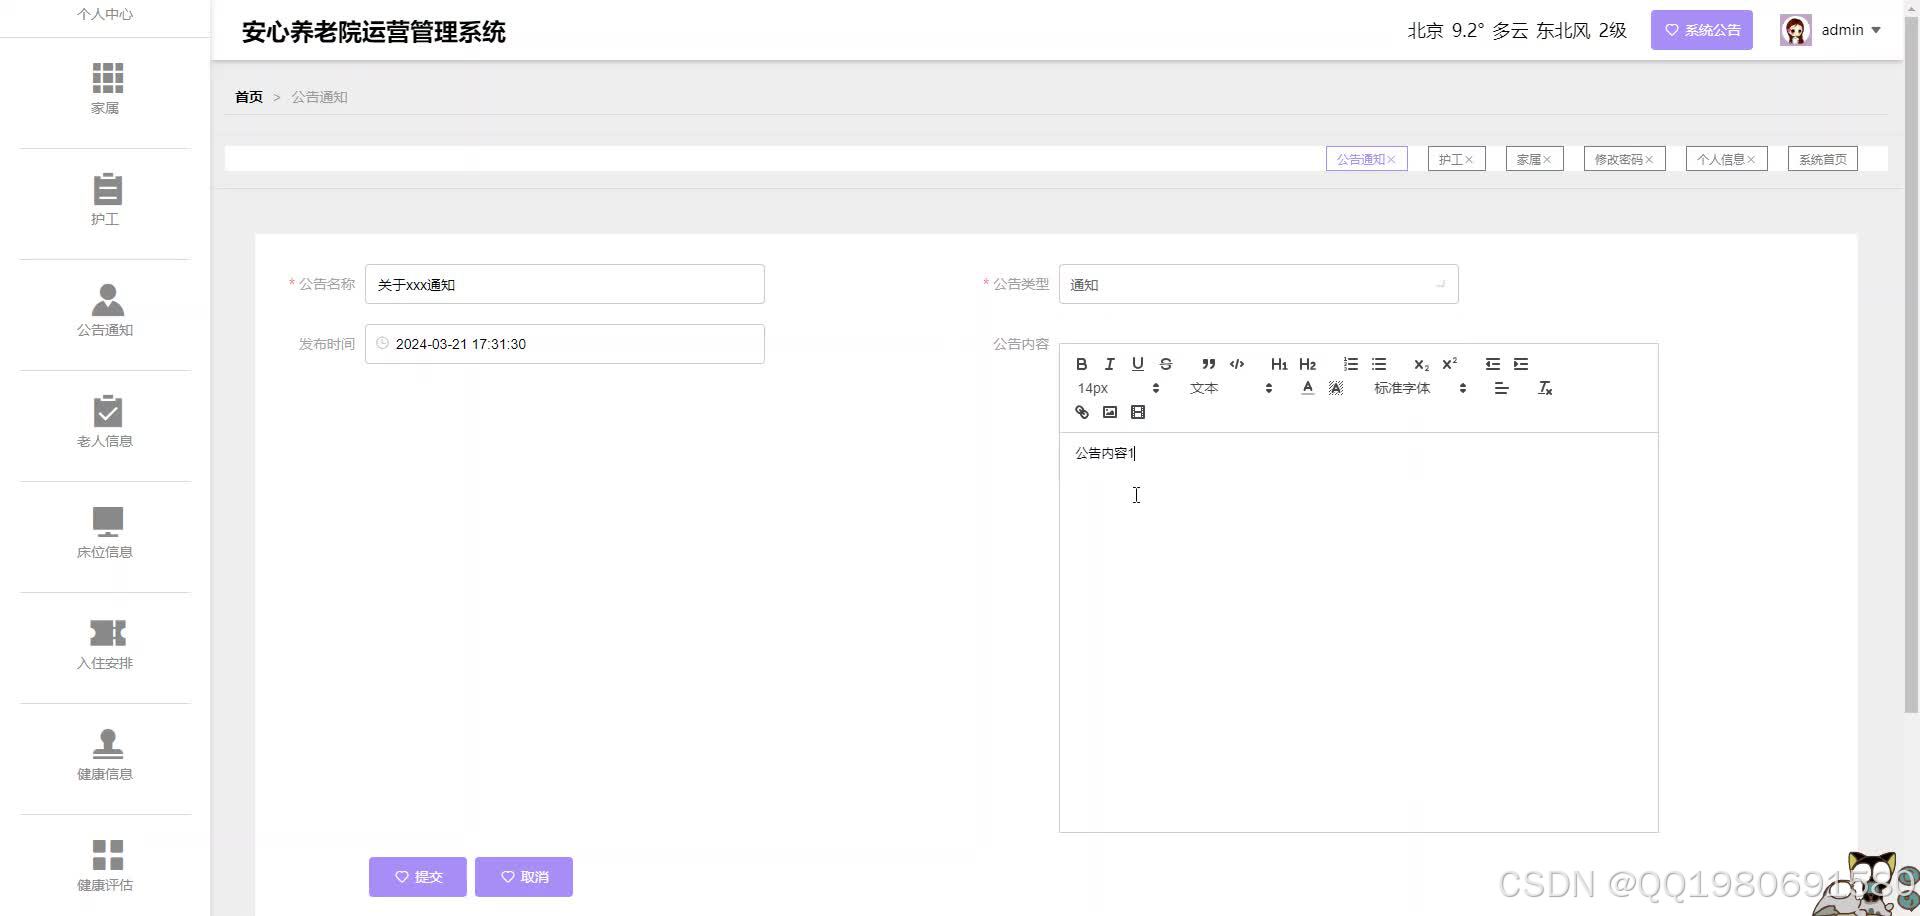
Task: Submit the form with 提交
Action: coord(417,877)
